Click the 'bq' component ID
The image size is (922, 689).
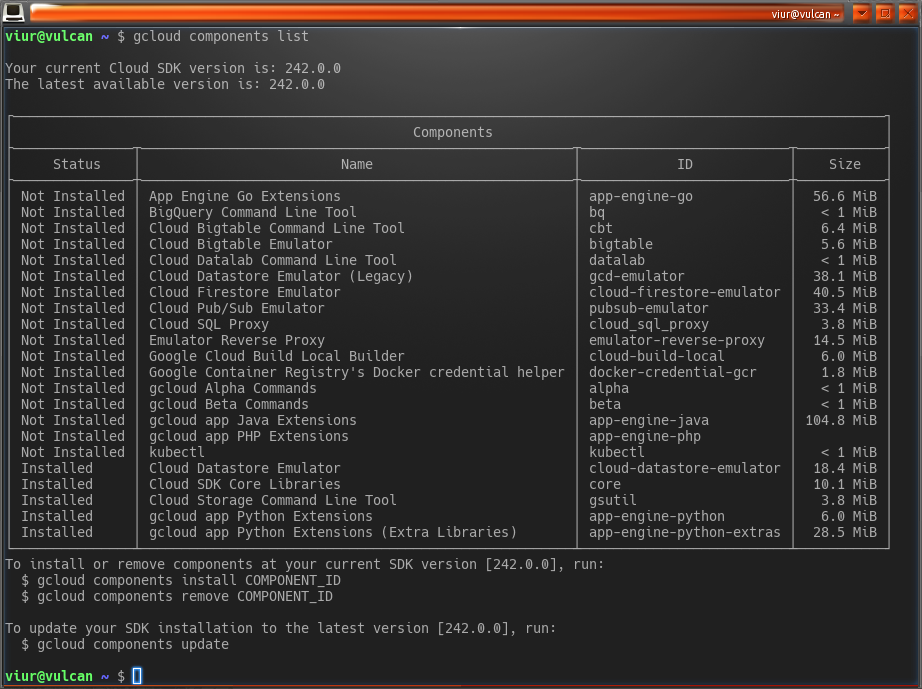597,212
